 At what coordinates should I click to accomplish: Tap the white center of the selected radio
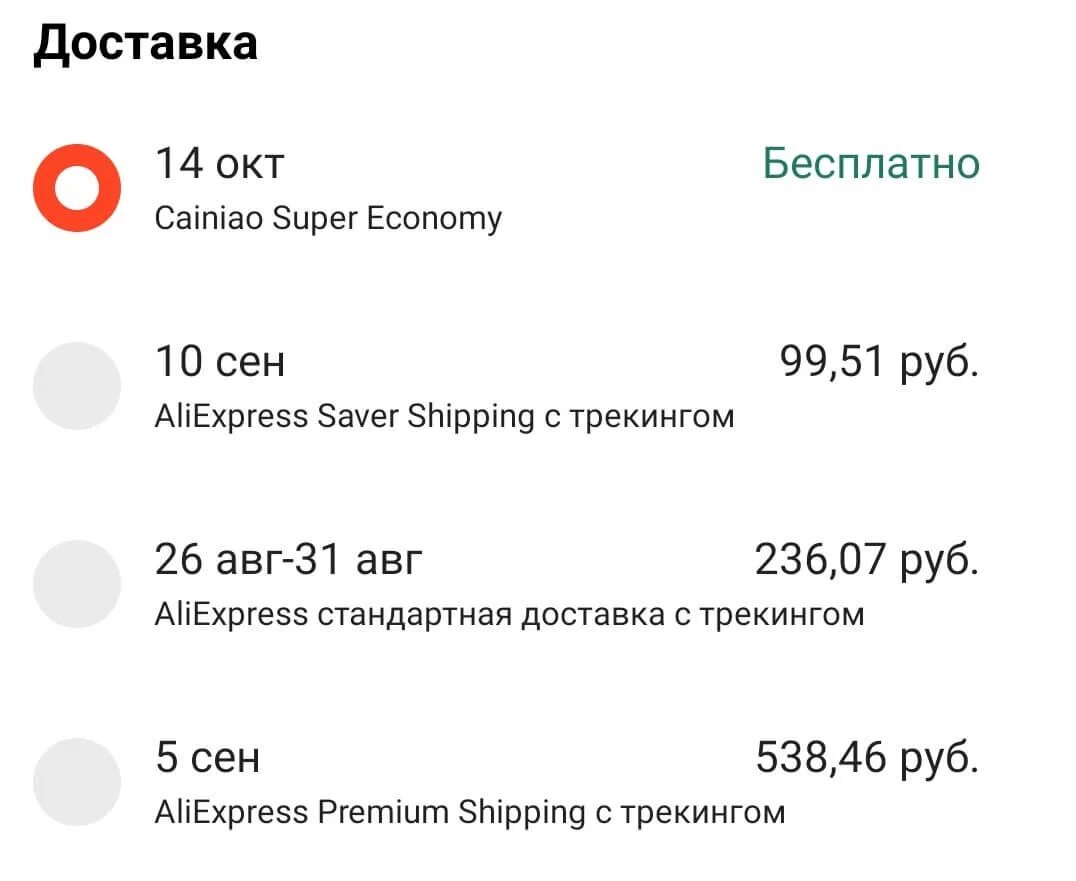(x=77, y=188)
